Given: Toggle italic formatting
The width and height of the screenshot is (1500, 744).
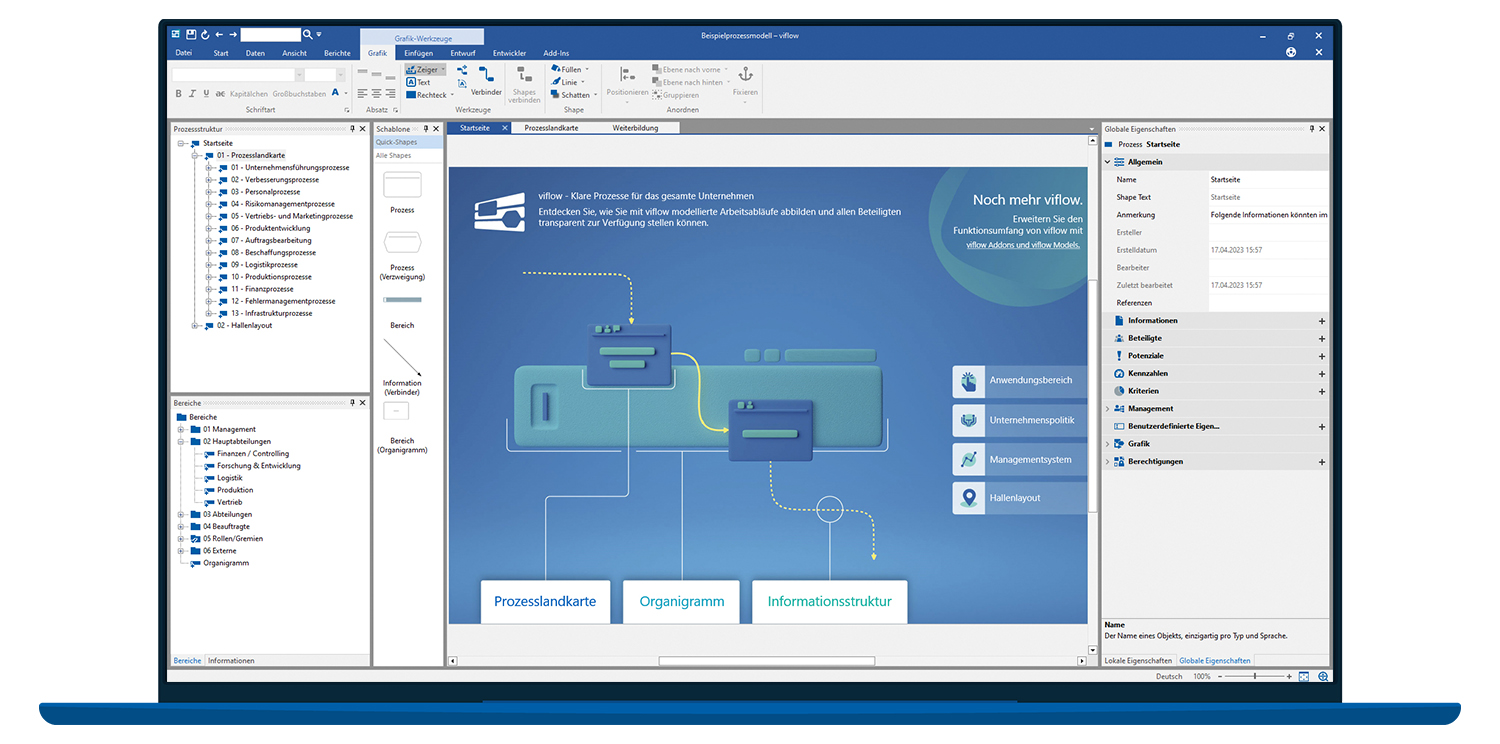Looking at the screenshot, I should point(192,92).
